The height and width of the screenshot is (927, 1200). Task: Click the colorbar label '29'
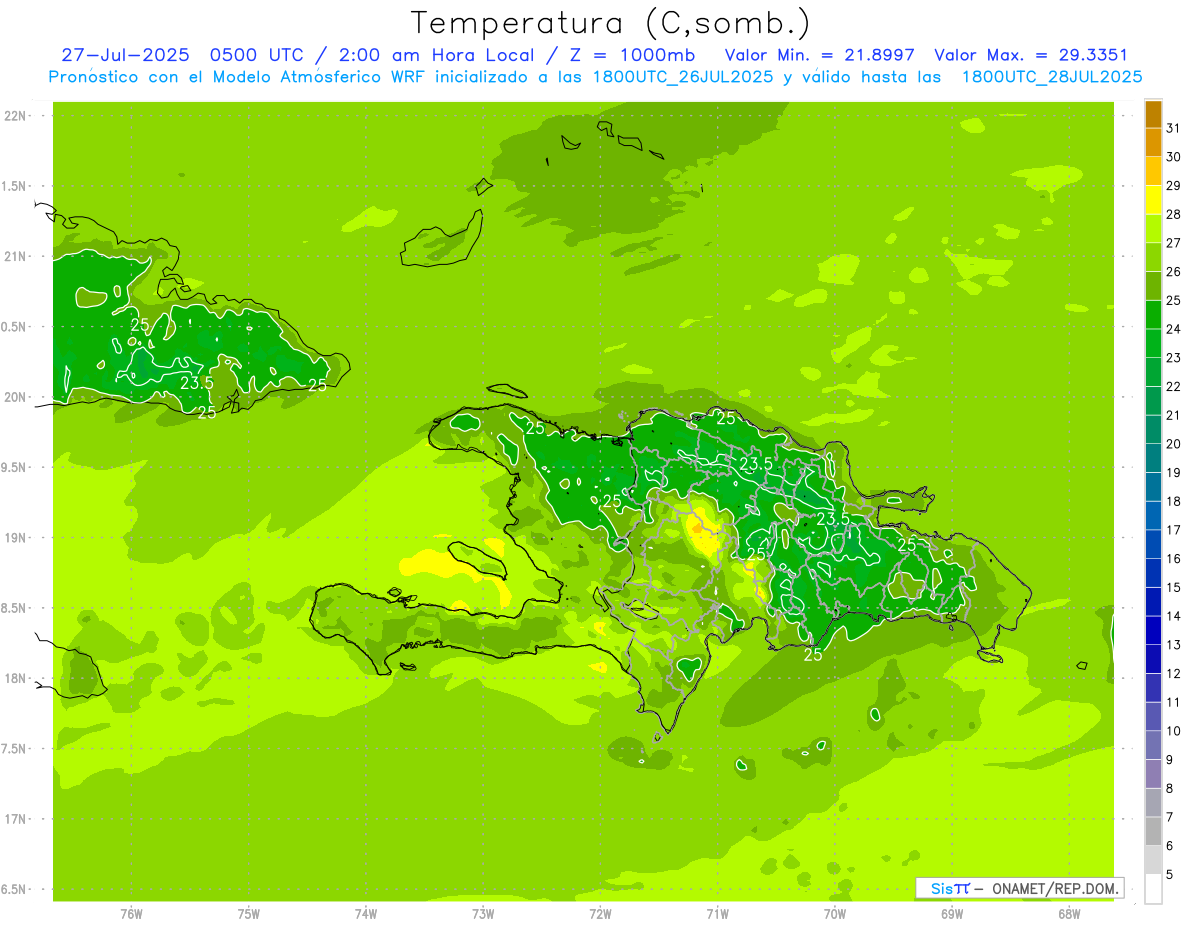pos(1174,185)
